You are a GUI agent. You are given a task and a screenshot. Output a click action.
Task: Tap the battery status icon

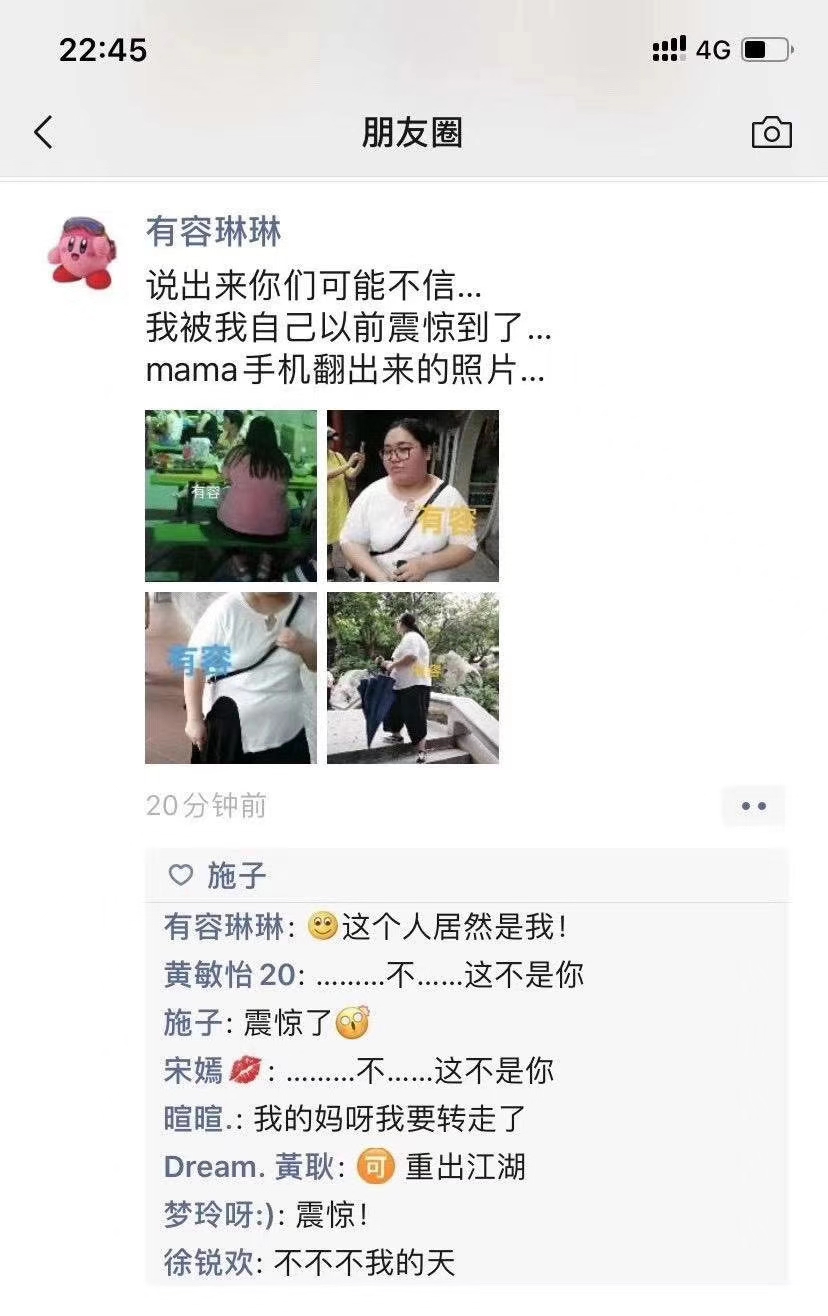(767, 49)
